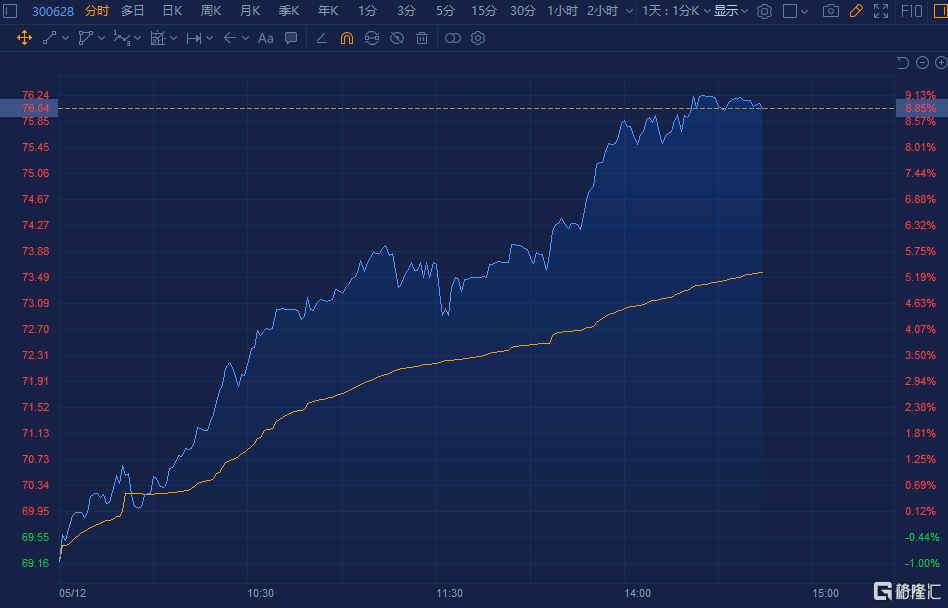The width and height of the screenshot is (948, 608).
Task: Expand polygon shape tool dropdown arrow
Action: tap(102, 39)
